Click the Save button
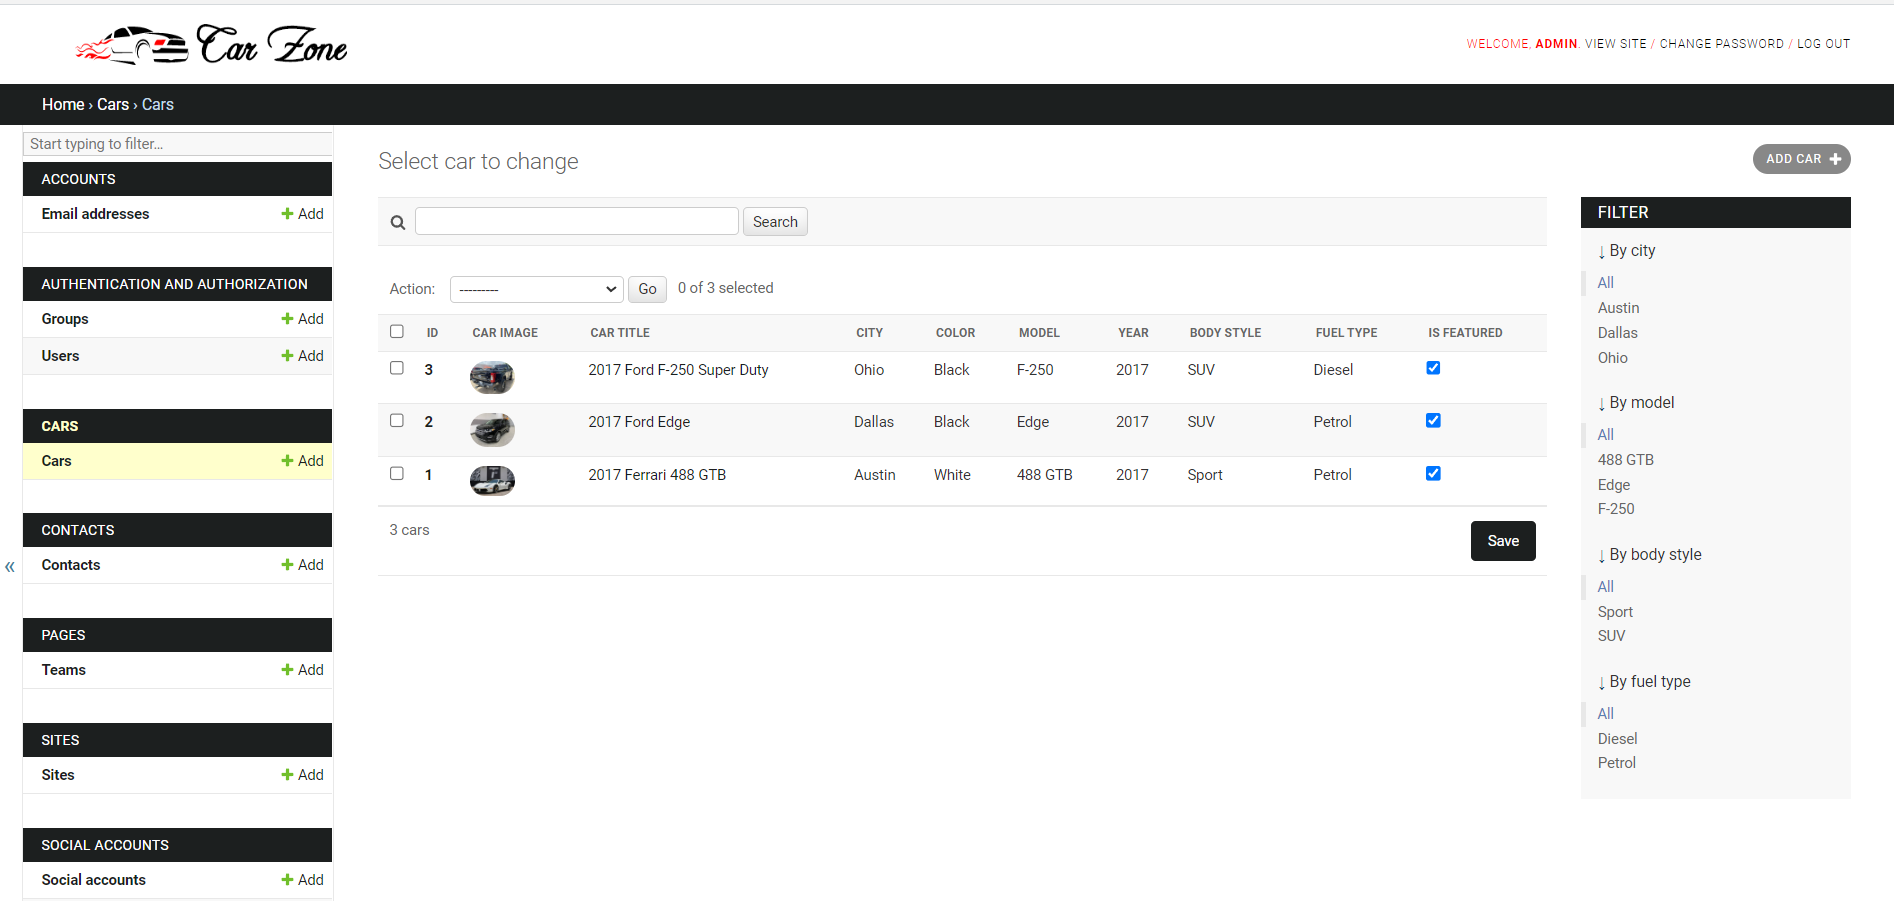The height and width of the screenshot is (901, 1894). (x=1502, y=540)
